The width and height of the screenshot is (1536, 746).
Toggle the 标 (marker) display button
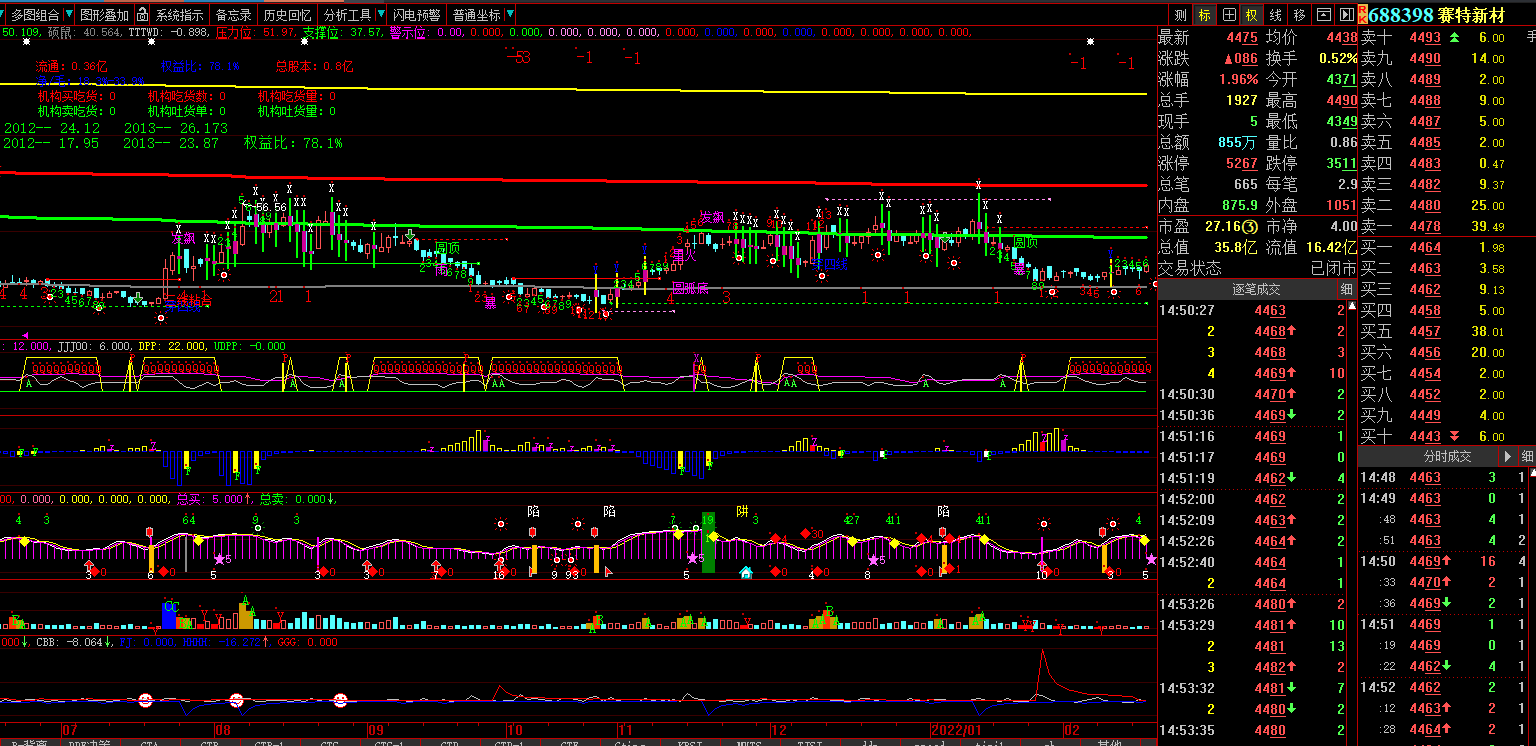tap(1204, 15)
